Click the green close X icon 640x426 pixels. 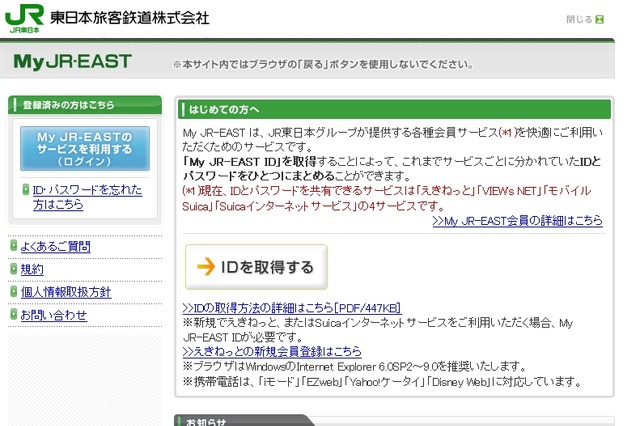[x=599, y=19]
